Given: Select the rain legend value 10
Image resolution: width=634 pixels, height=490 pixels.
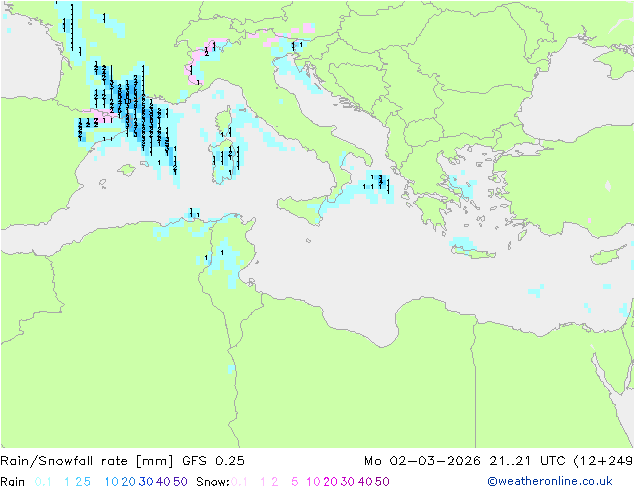Looking at the screenshot, I should click(112, 482).
